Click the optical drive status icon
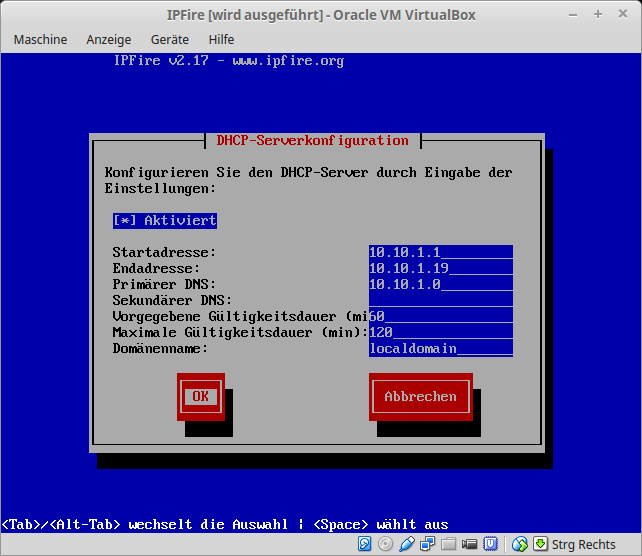This screenshot has height=556, width=642. tap(385, 544)
